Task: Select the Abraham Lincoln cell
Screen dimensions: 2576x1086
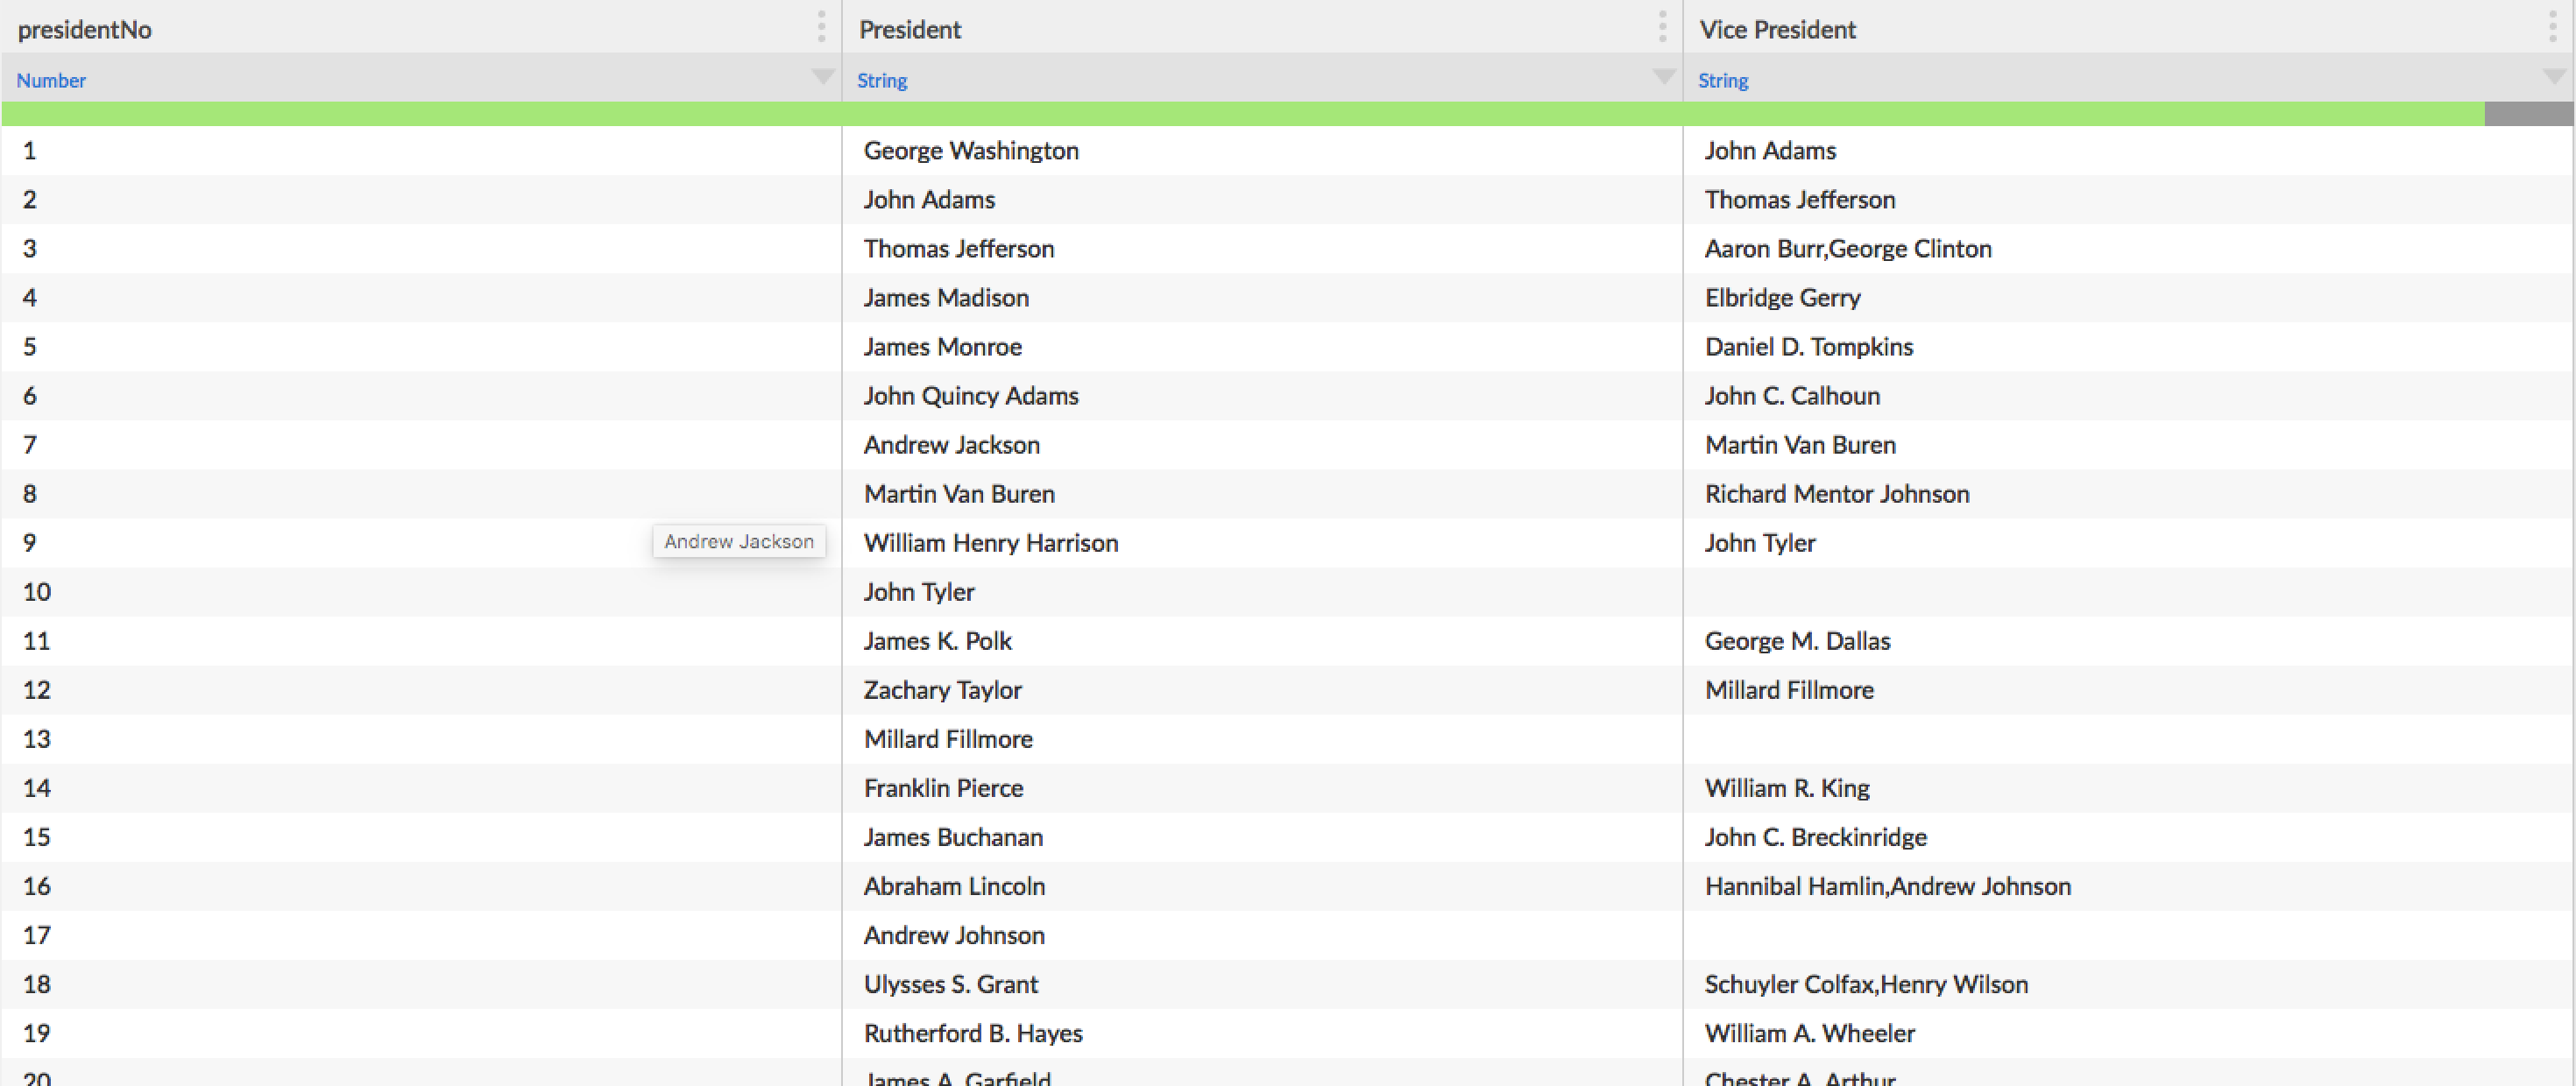Action: [954, 886]
